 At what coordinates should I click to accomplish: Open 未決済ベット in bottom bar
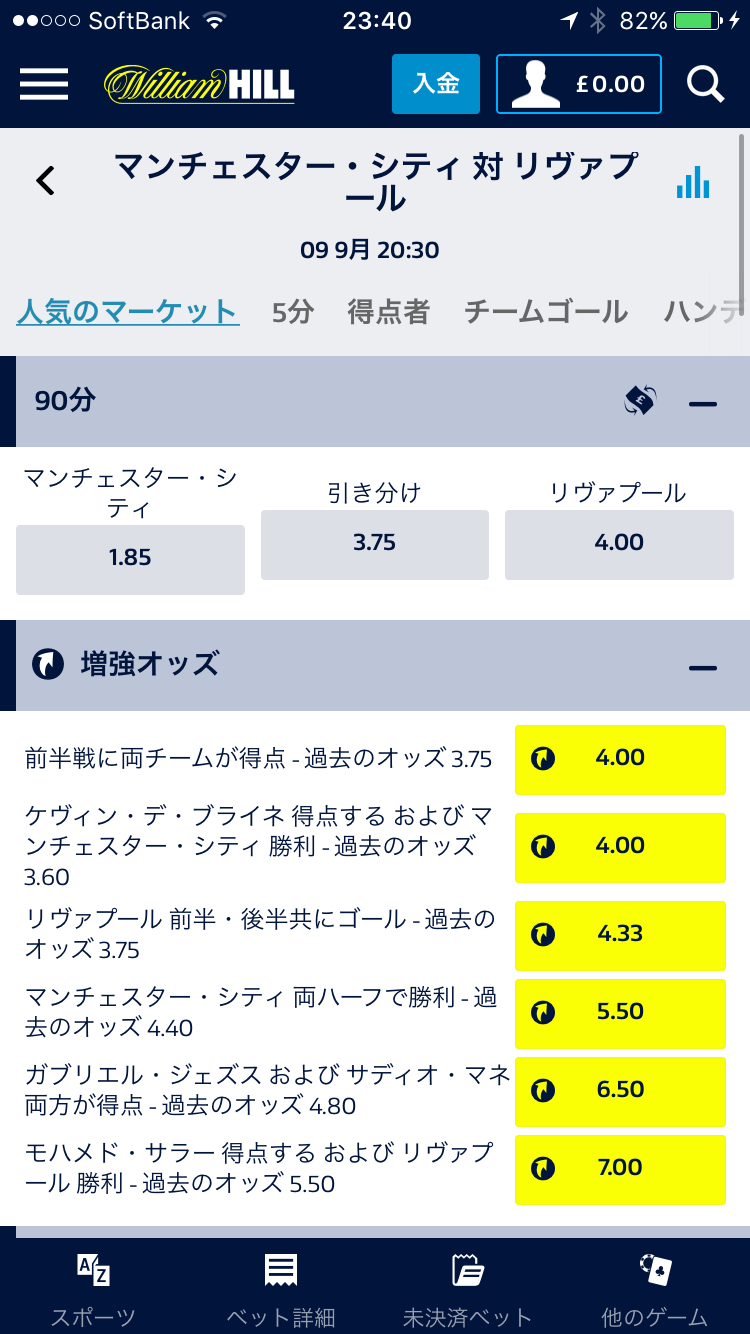click(x=469, y=1289)
